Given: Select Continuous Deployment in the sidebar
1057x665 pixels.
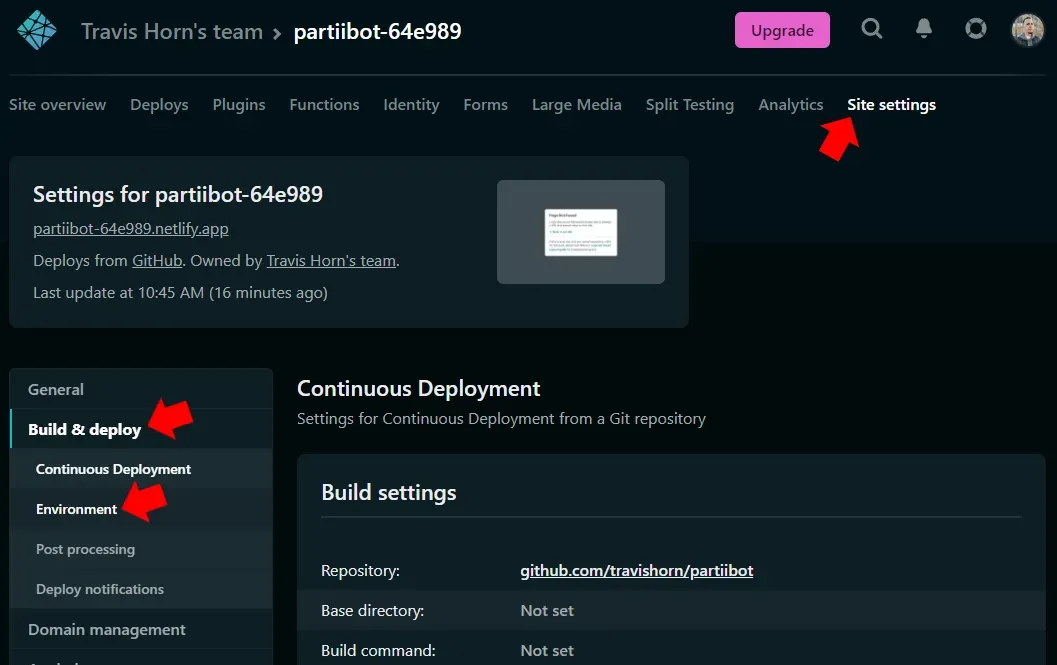Looking at the screenshot, I should coord(113,468).
